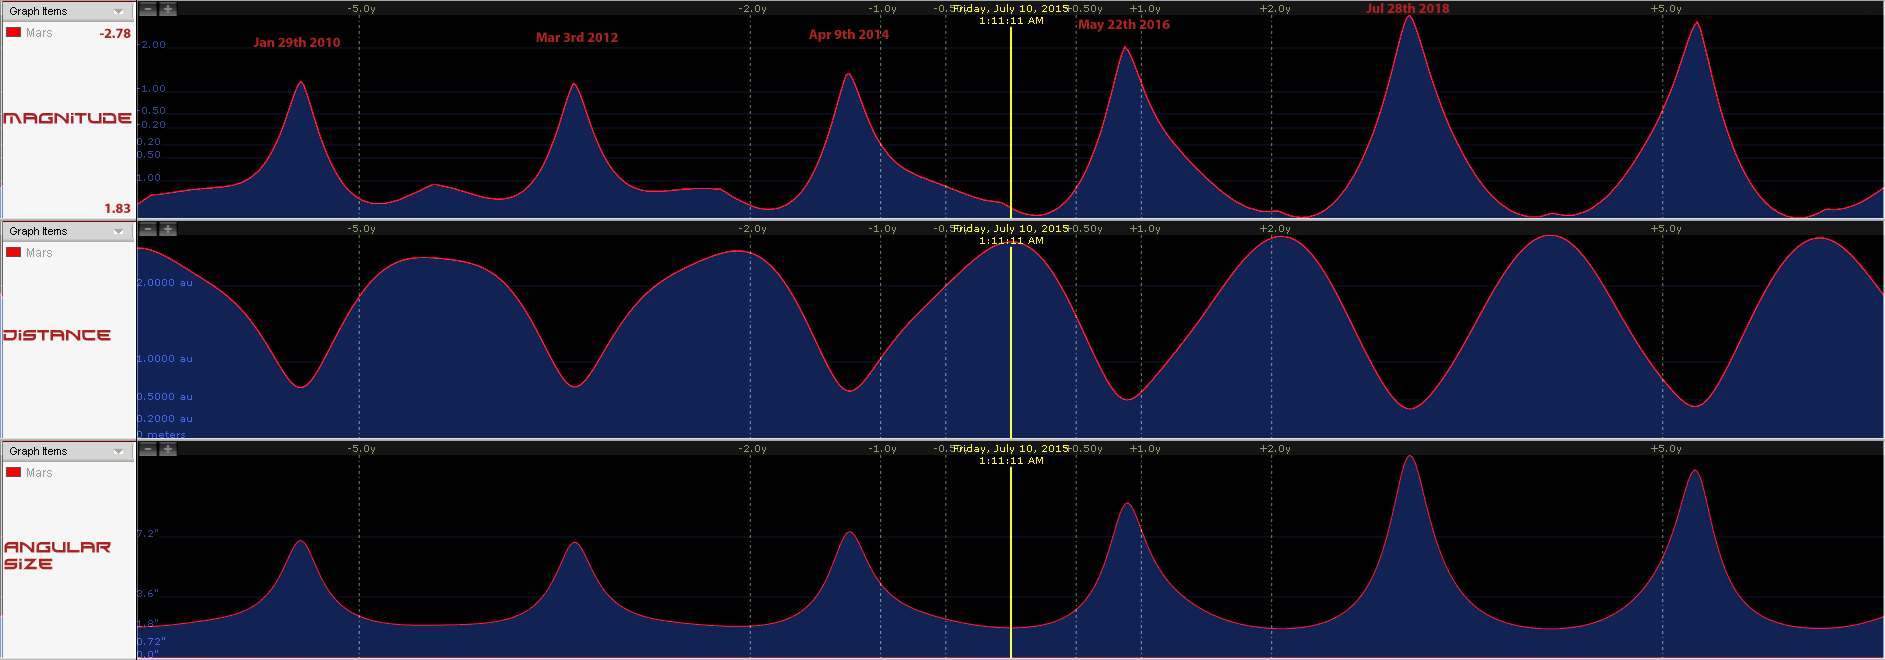Click the minus button on the Distance graph
Screen dimensions: 1885x660
click(147, 229)
